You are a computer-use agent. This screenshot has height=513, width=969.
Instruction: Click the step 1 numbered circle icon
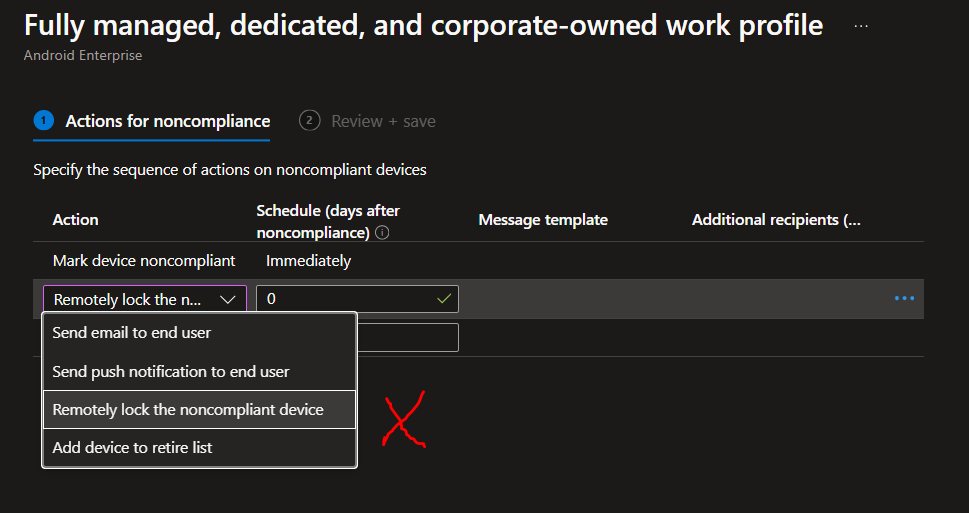point(43,121)
